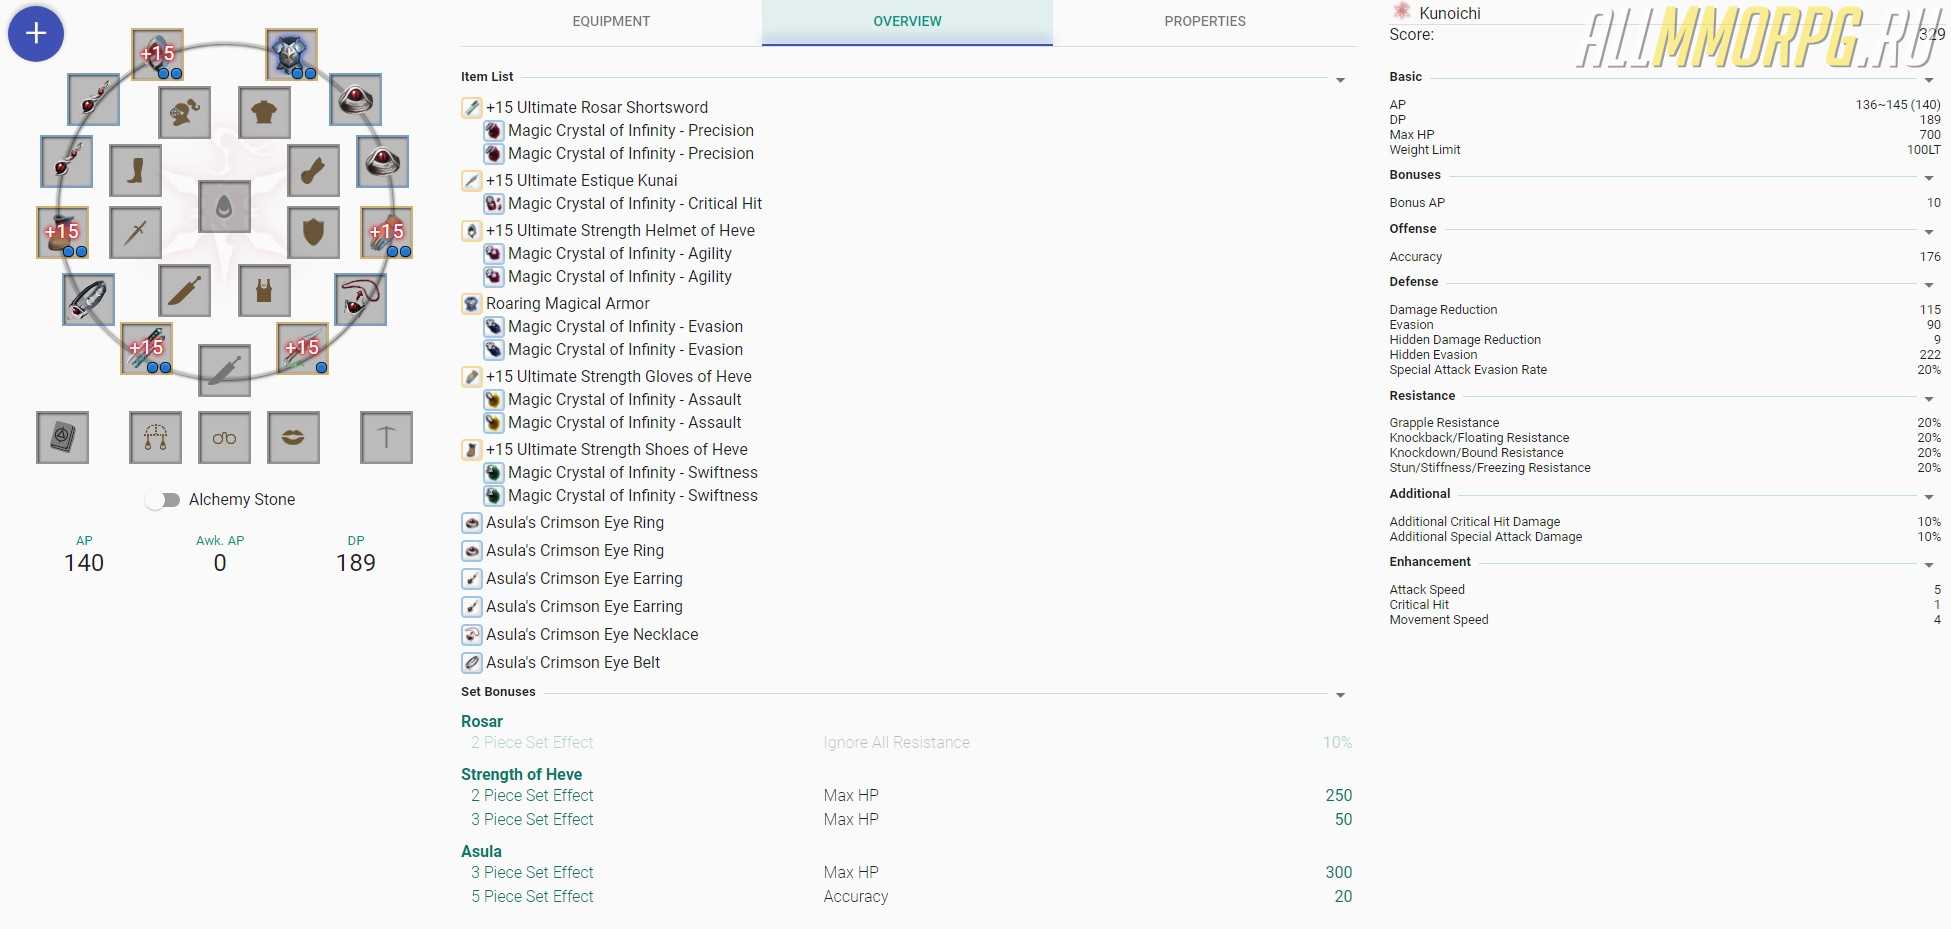Click Asula's Crimson Eye Necklace entry
The image size is (1951, 929).
point(592,635)
